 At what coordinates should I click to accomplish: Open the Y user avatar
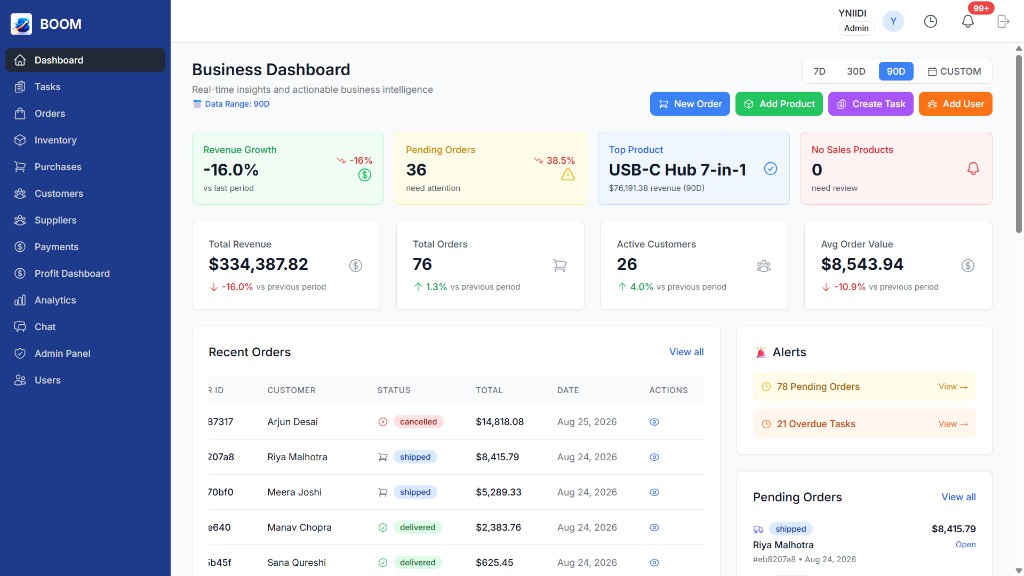tap(893, 22)
